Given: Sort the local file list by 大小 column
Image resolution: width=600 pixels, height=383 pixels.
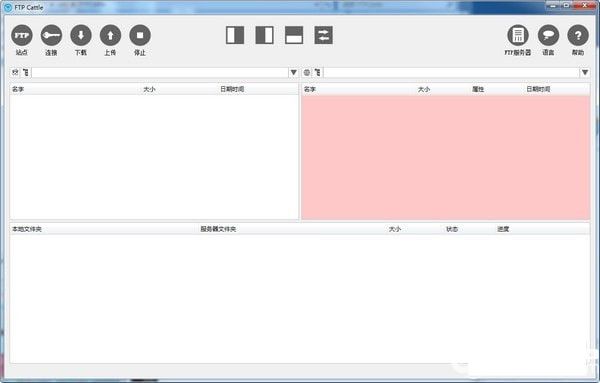Looking at the screenshot, I should click(149, 89).
